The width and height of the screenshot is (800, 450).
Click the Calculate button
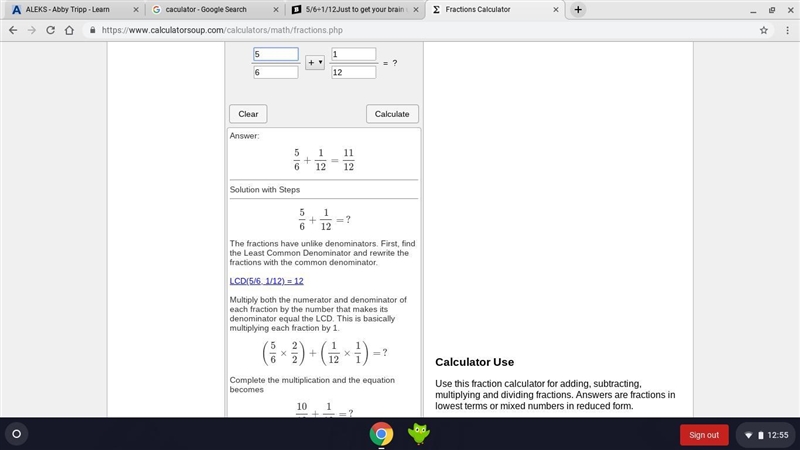pyautogui.click(x=392, y=114)
